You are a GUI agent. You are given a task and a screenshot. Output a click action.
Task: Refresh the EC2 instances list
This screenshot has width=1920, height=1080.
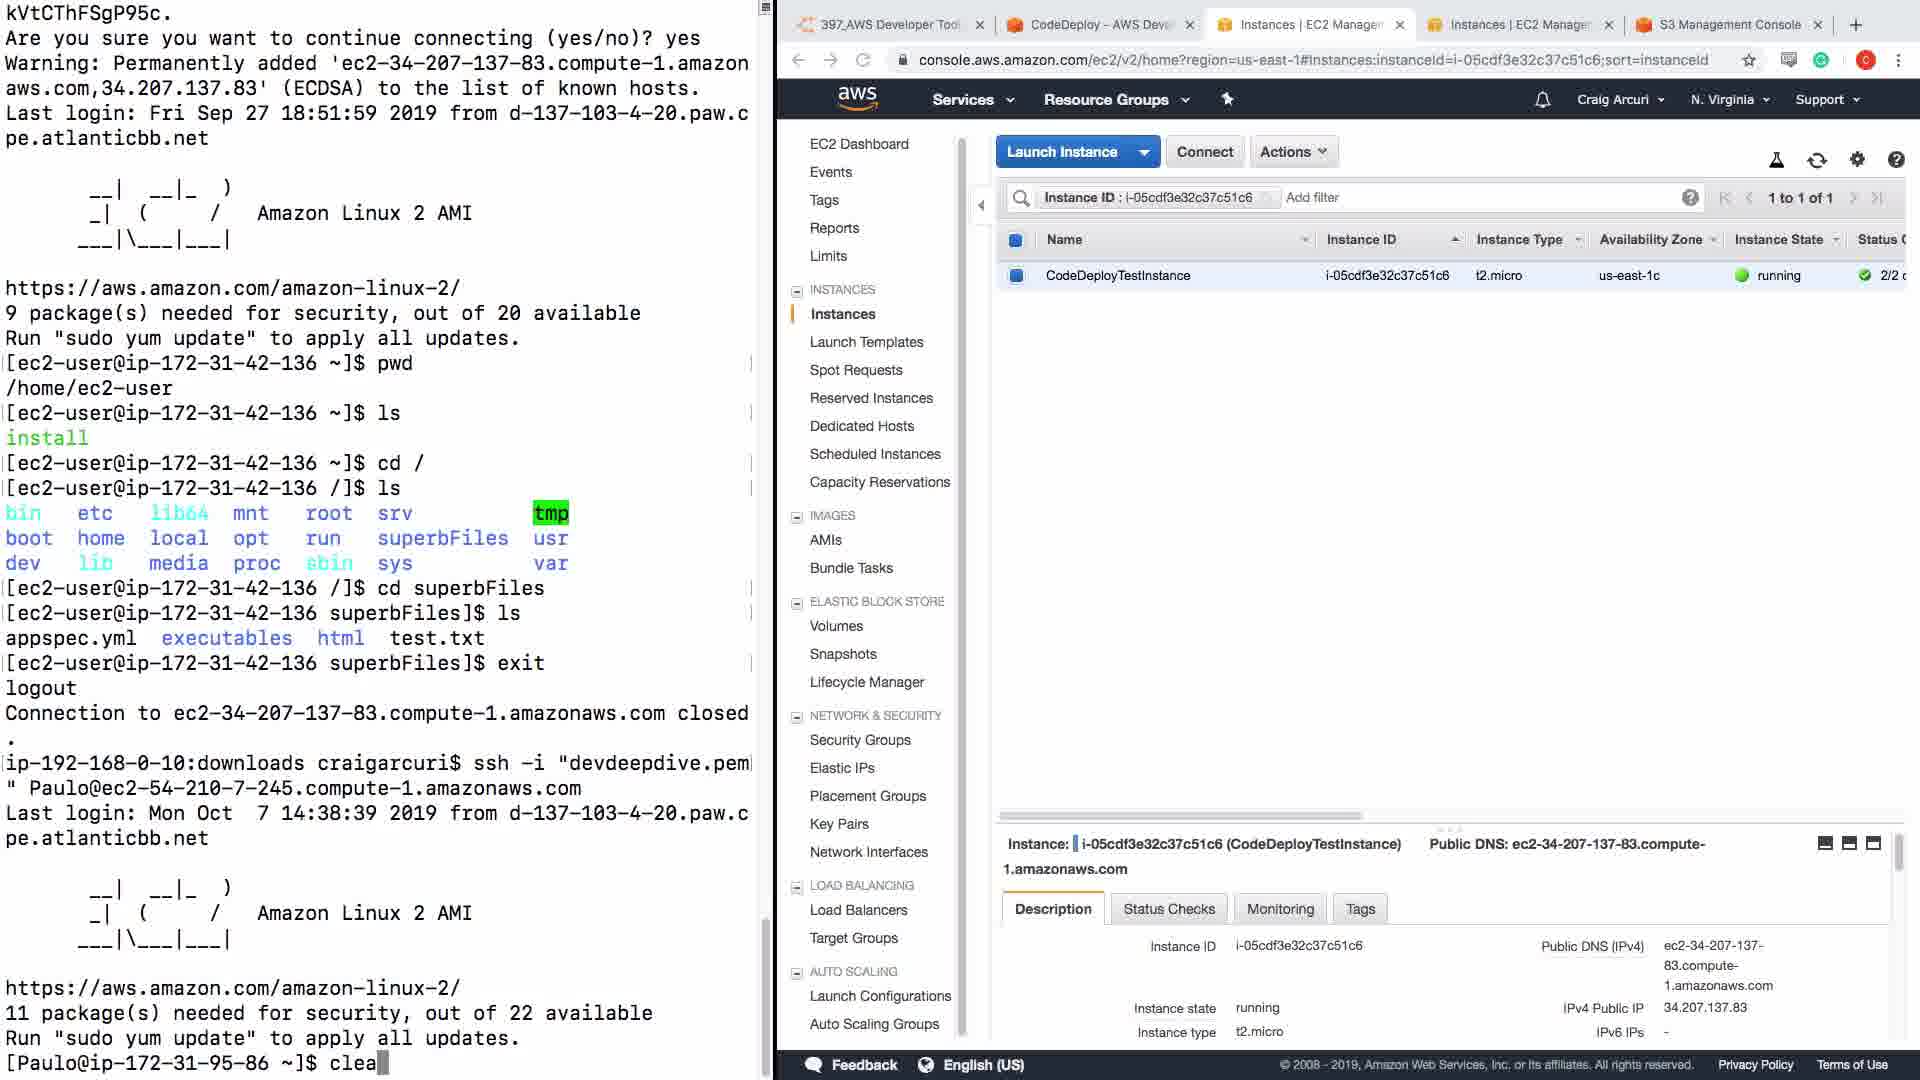click(1816, 160)
